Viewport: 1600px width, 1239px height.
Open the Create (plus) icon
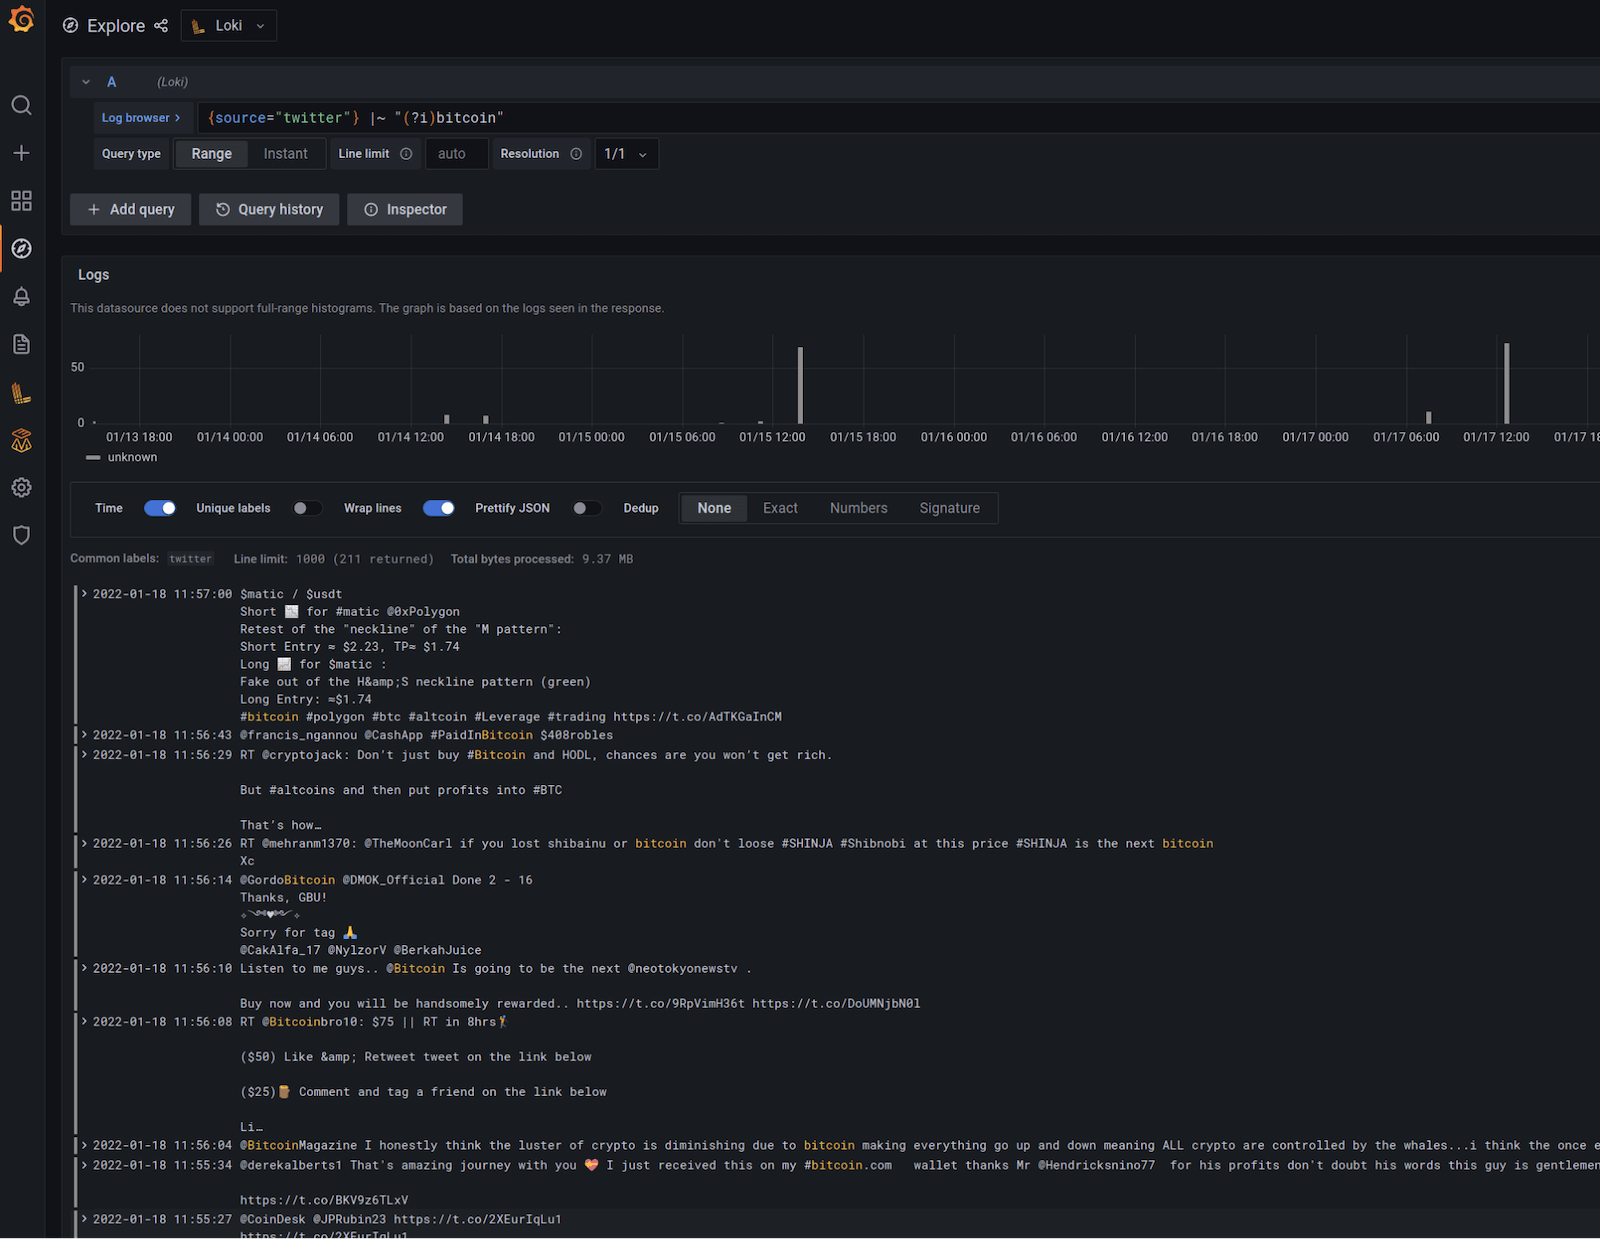(x=21, y=153)
